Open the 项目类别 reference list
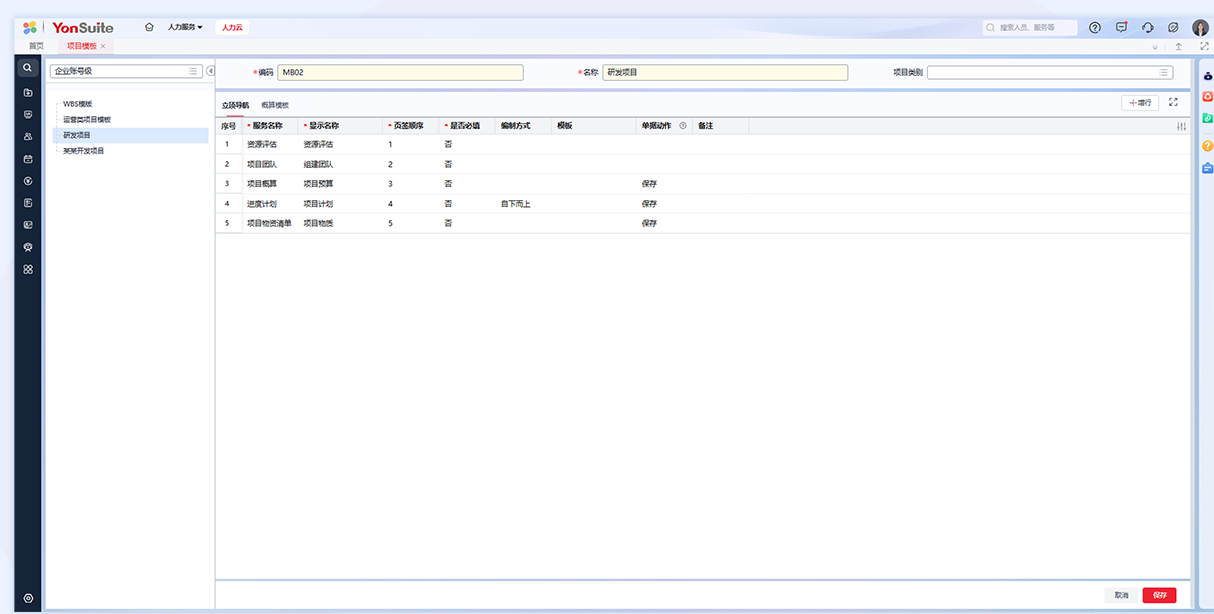The width and height of the screenshot is (1214, 614). [x=1163, y=72]
